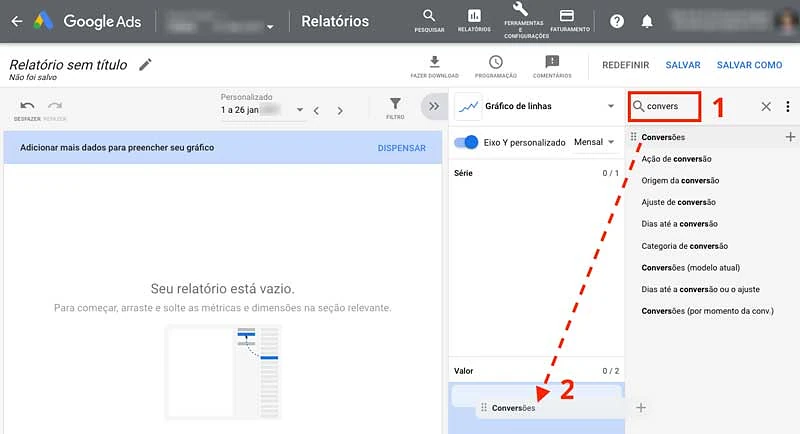The height and width of the screenshot is (434, 800).
Task: Open Comentários feedback icon
Action: (552, 67)
